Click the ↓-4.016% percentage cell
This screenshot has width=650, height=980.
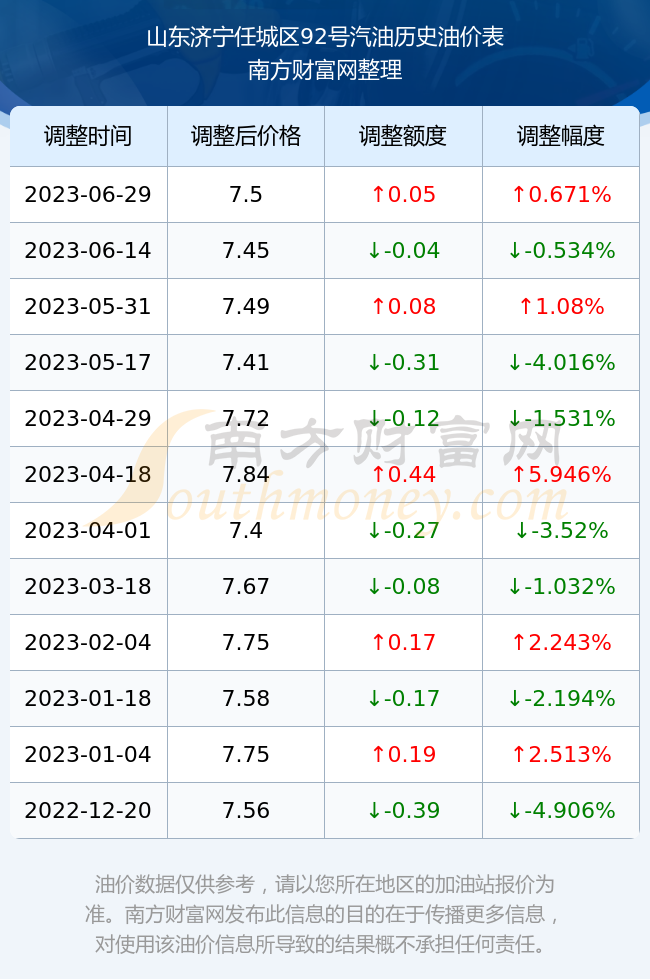click(561, 362)
